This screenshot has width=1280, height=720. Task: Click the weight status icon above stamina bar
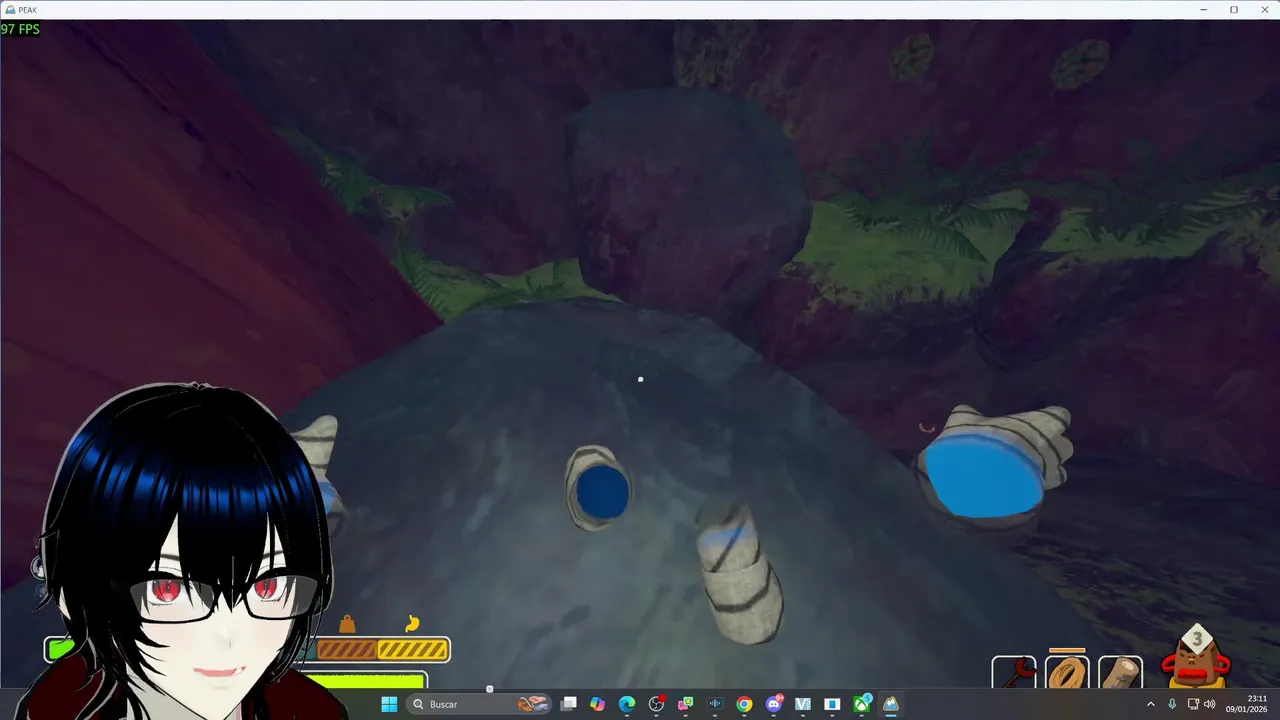[347, 625]
